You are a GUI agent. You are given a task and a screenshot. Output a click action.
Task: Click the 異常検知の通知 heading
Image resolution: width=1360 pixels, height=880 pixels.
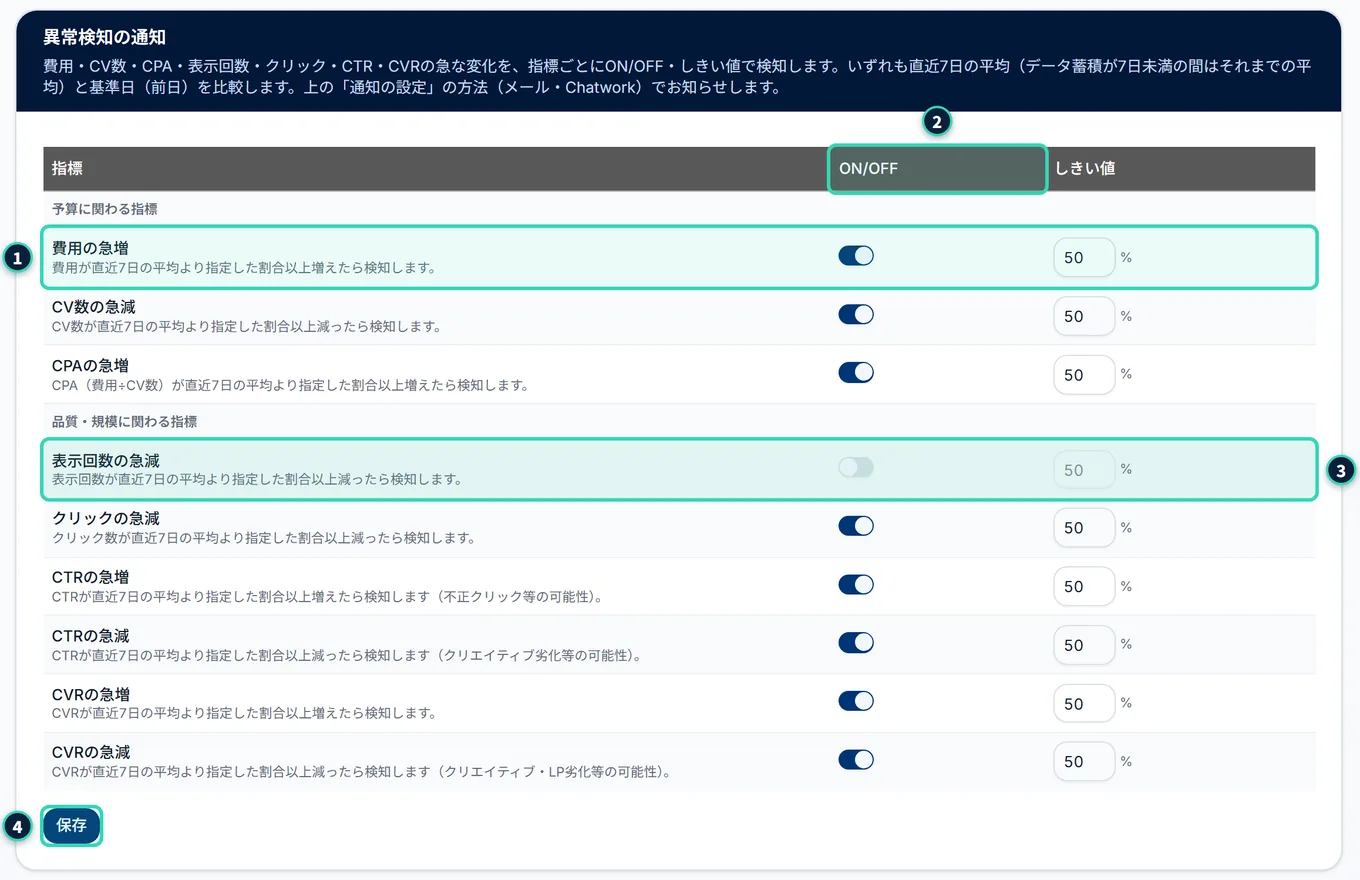click(104, 37)
